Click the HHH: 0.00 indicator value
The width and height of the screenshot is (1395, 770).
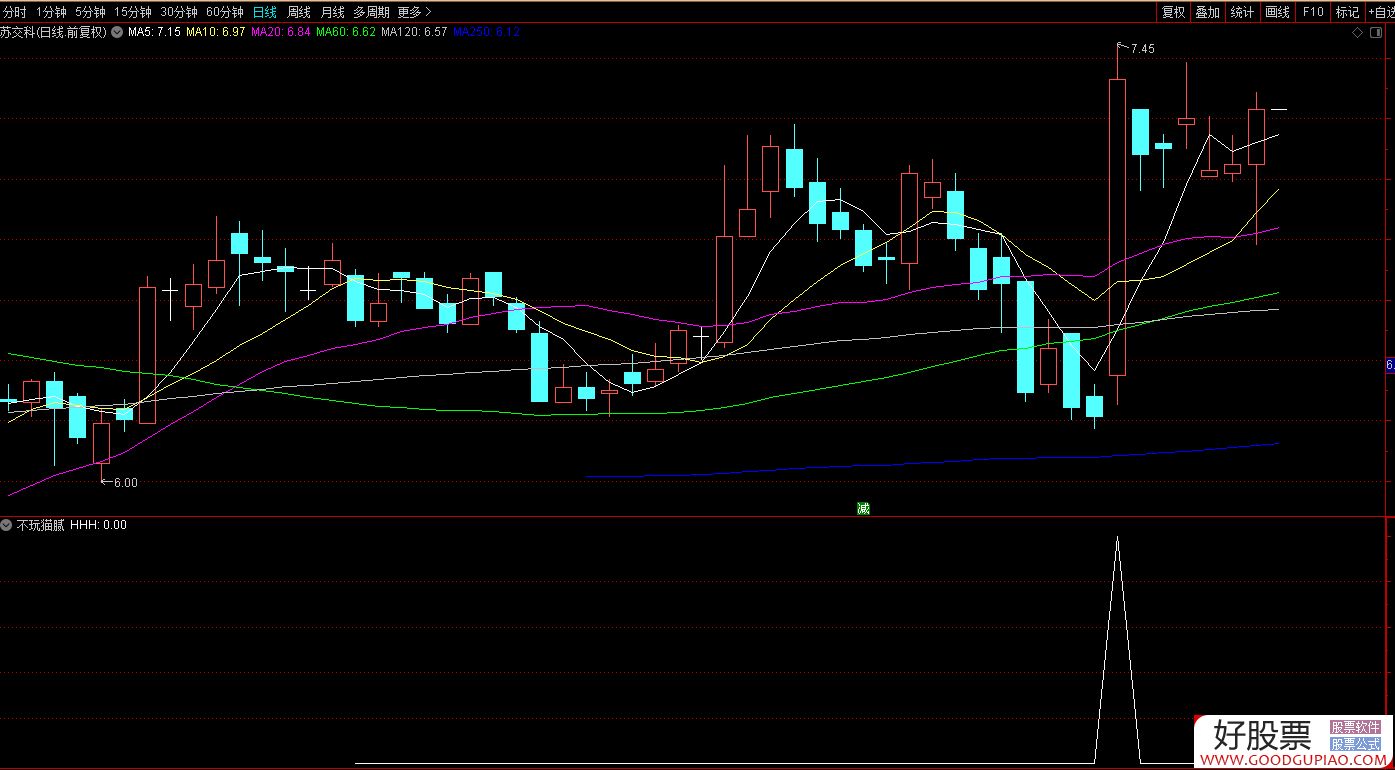[x=98, y=525]
